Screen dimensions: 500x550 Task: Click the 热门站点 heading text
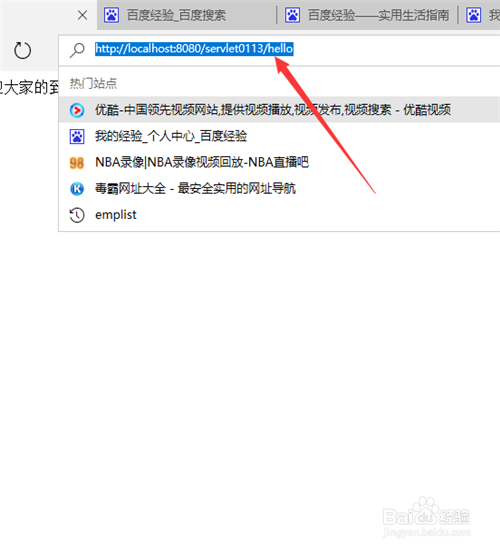[x=93, y=83]
